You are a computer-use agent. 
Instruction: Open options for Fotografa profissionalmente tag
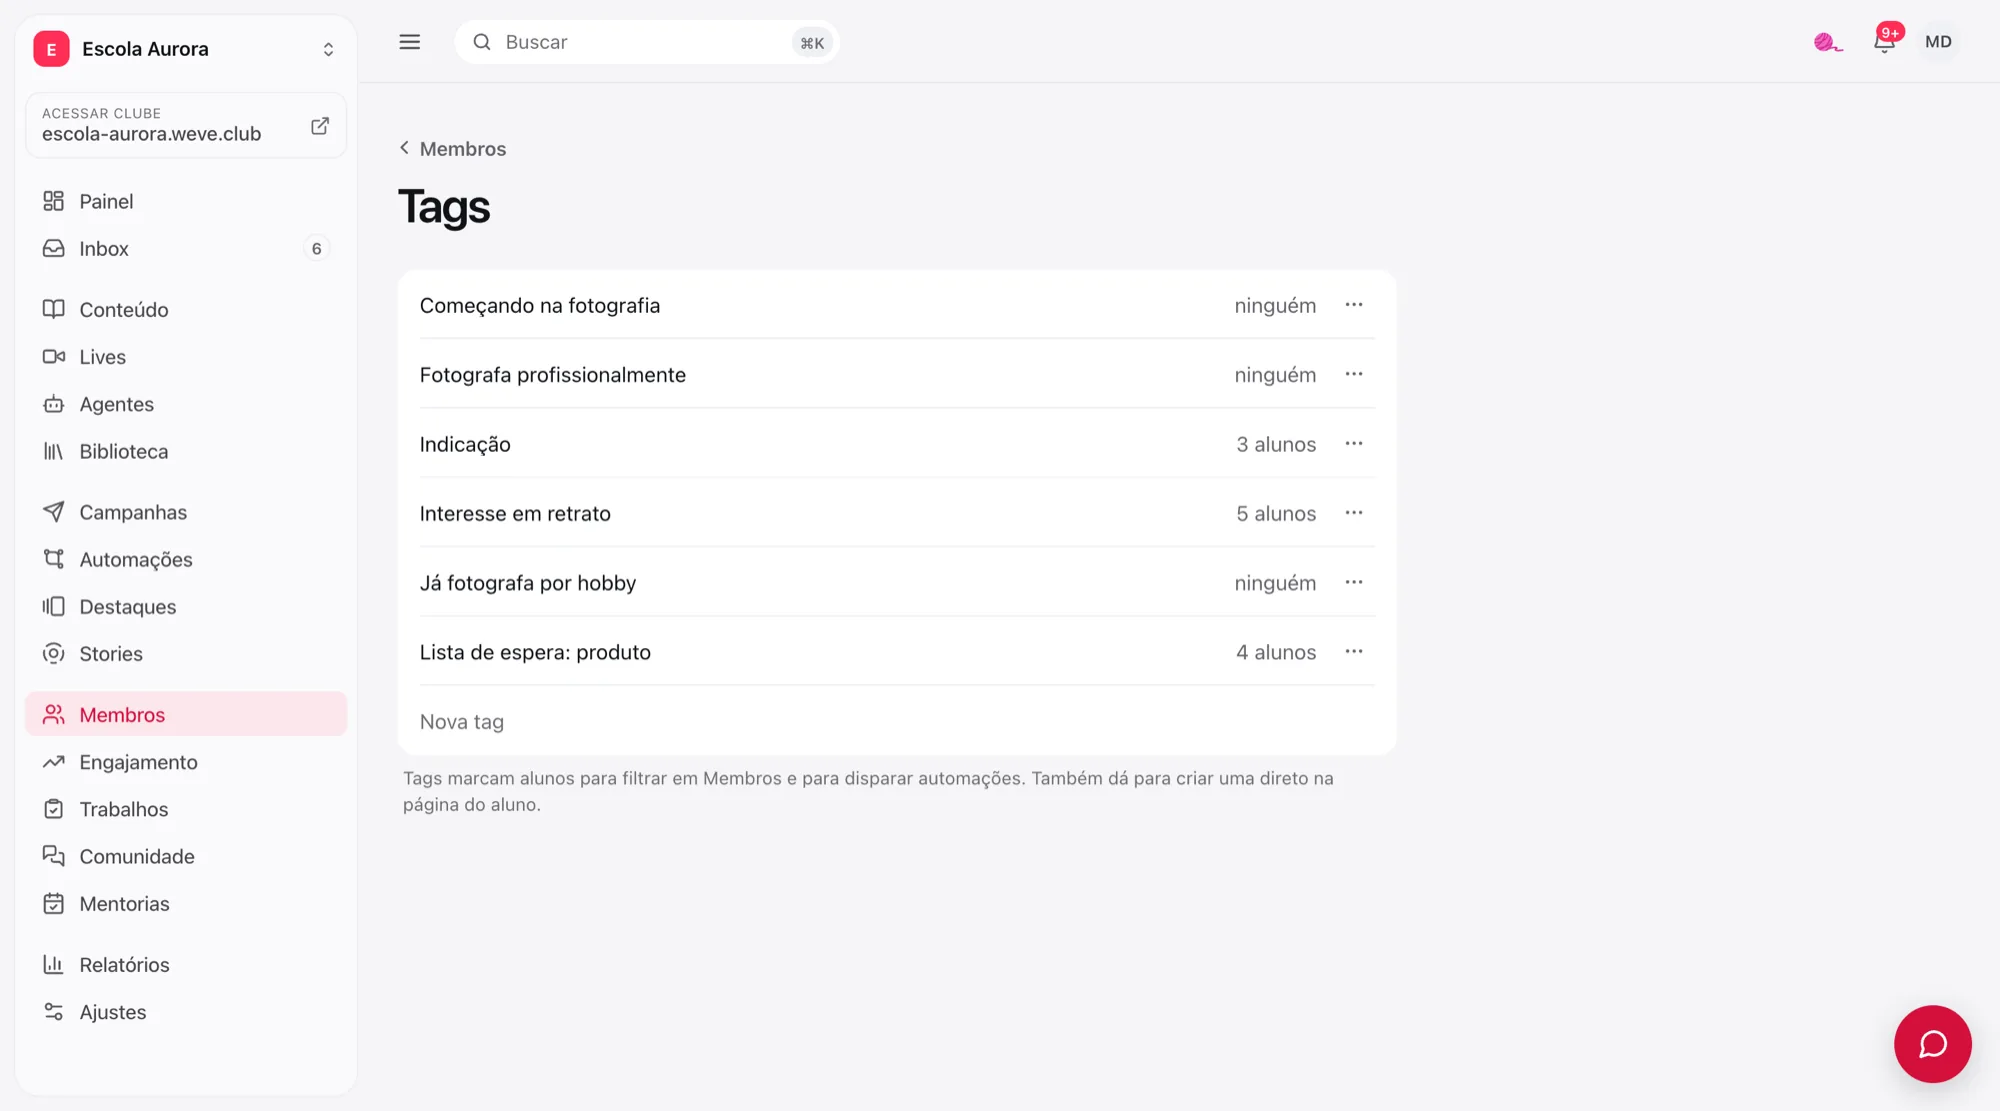[1354, 374]
